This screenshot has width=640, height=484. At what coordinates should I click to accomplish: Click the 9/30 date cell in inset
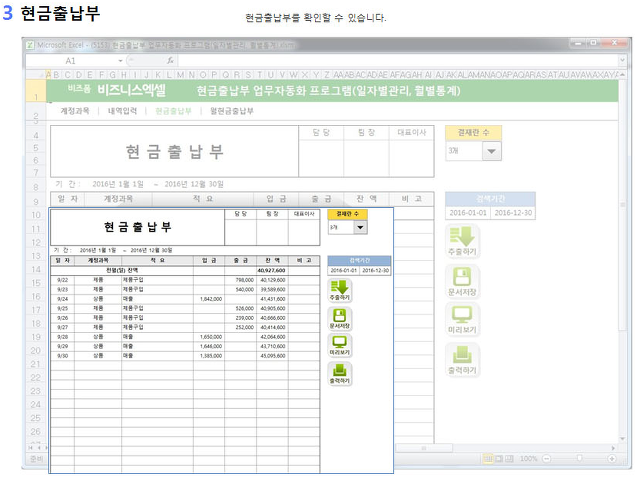(62, 356)
